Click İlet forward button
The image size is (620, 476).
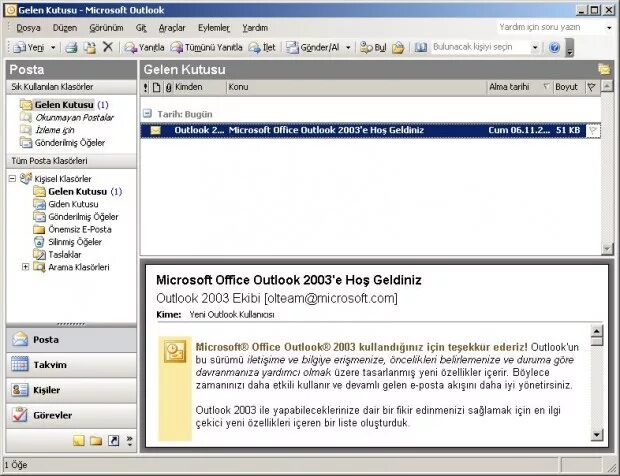point(262,47)
